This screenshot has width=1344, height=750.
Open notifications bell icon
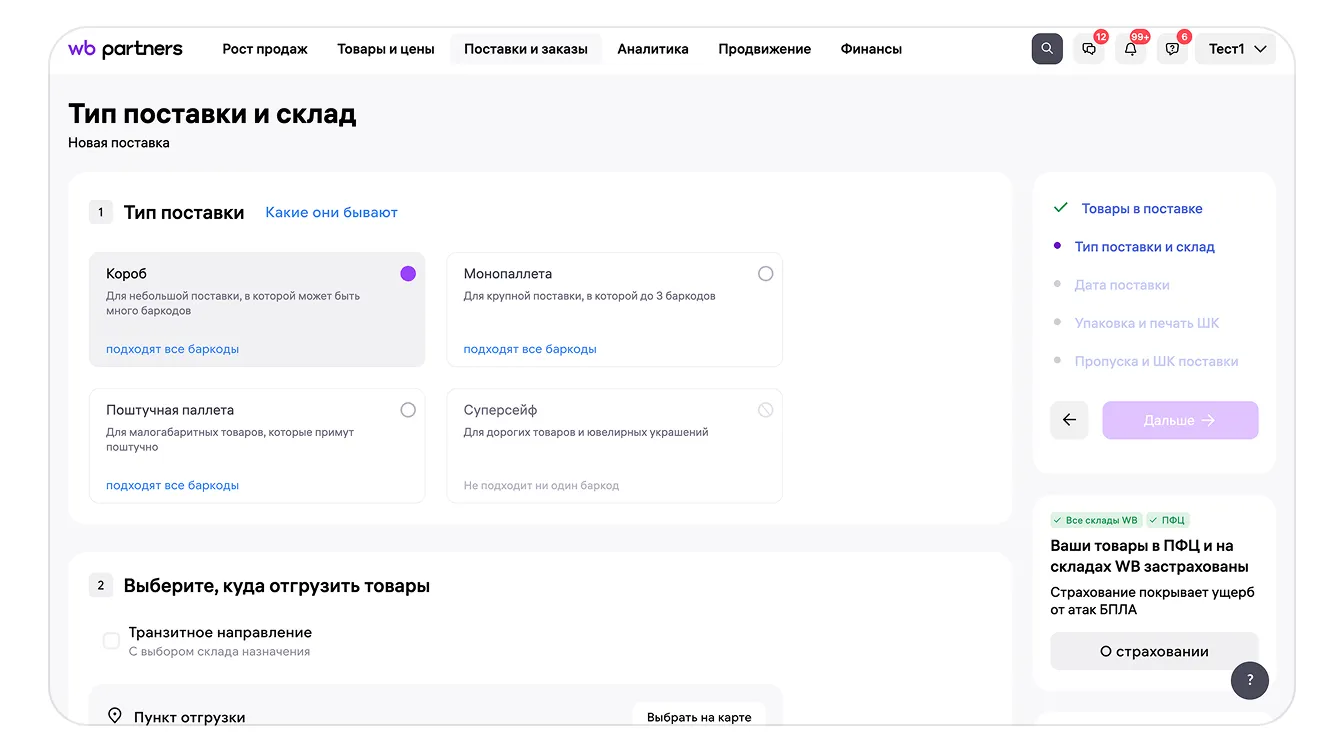coord(1131,49)
